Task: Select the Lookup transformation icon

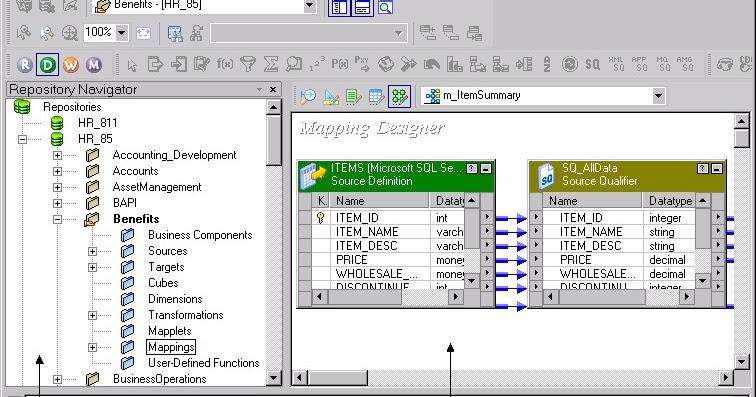Action: (x=294, y=64)
